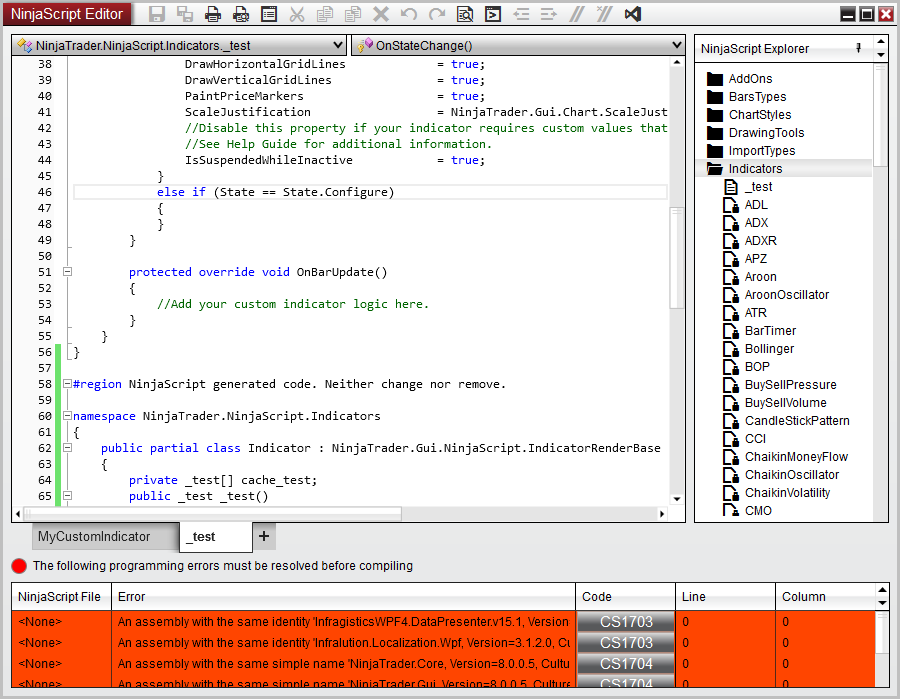Viewport: 900px width, 699px height.
Task: Click the Delete X icon in toolbar
Action: (381, 14)
